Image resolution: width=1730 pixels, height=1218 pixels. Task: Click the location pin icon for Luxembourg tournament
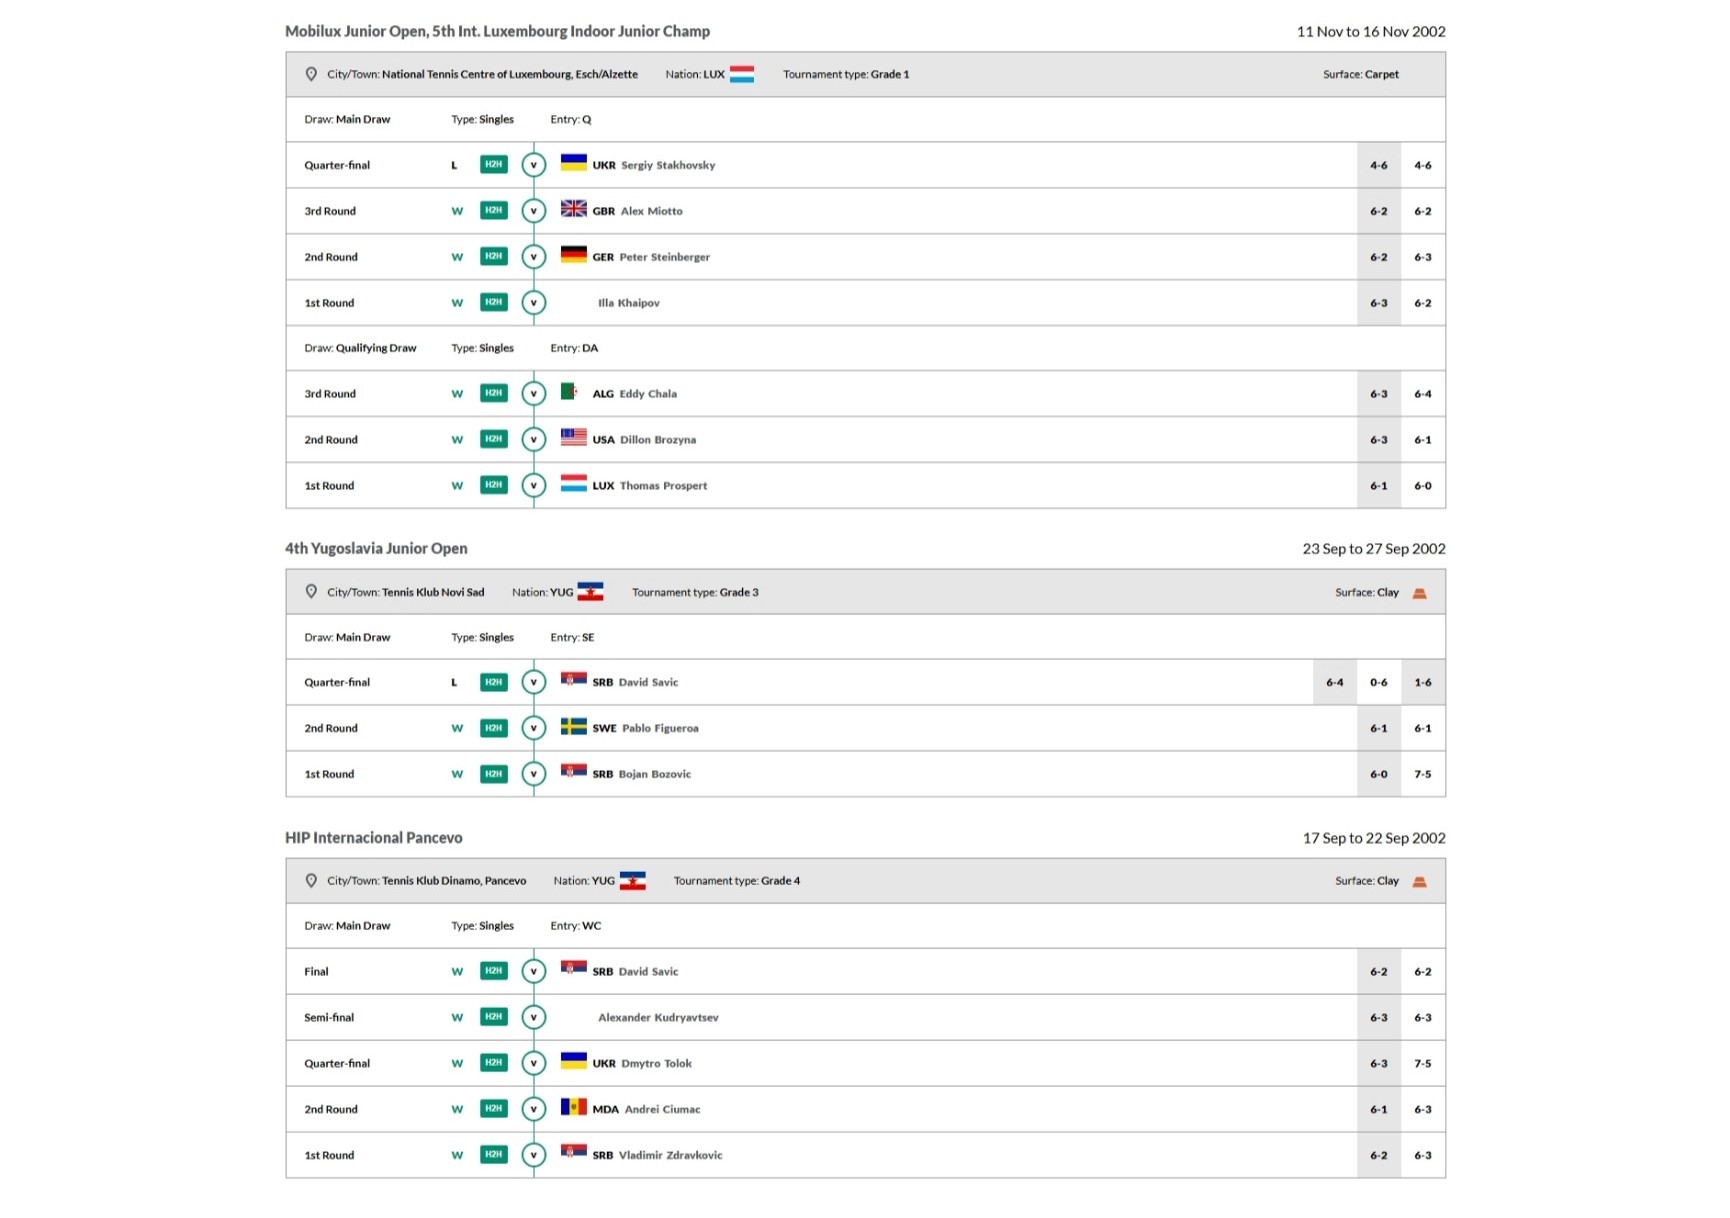click(311, 74)
